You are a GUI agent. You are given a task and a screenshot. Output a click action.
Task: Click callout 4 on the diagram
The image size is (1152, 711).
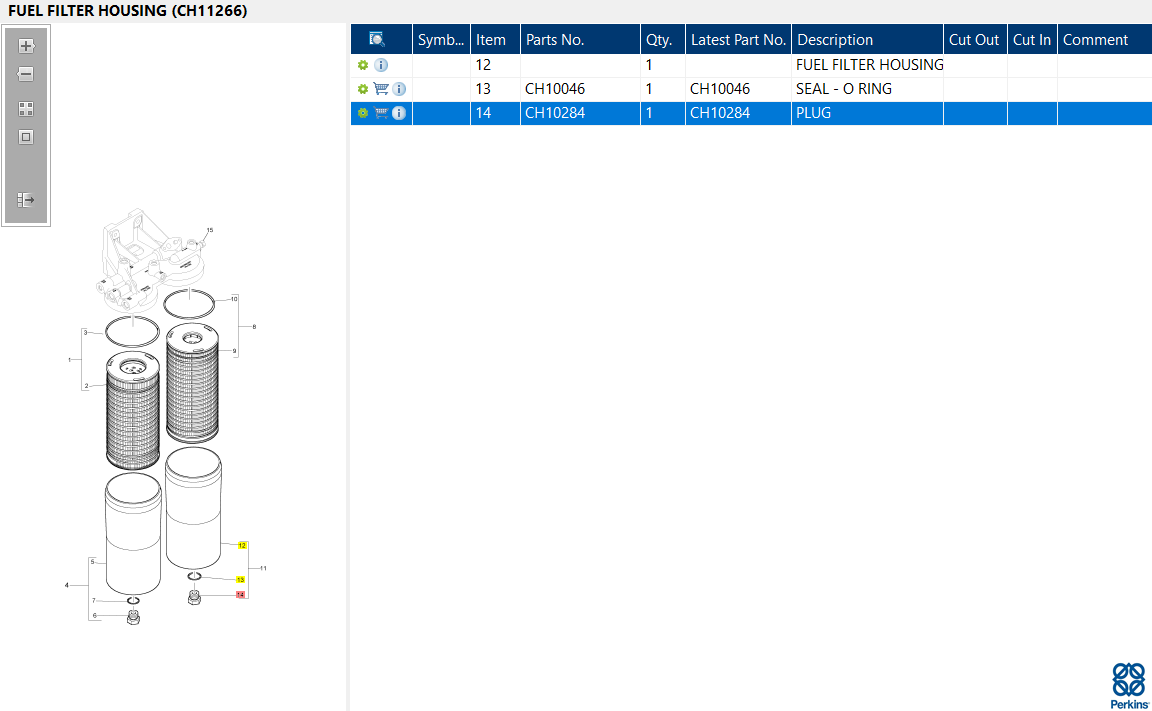tap(66, 585)
